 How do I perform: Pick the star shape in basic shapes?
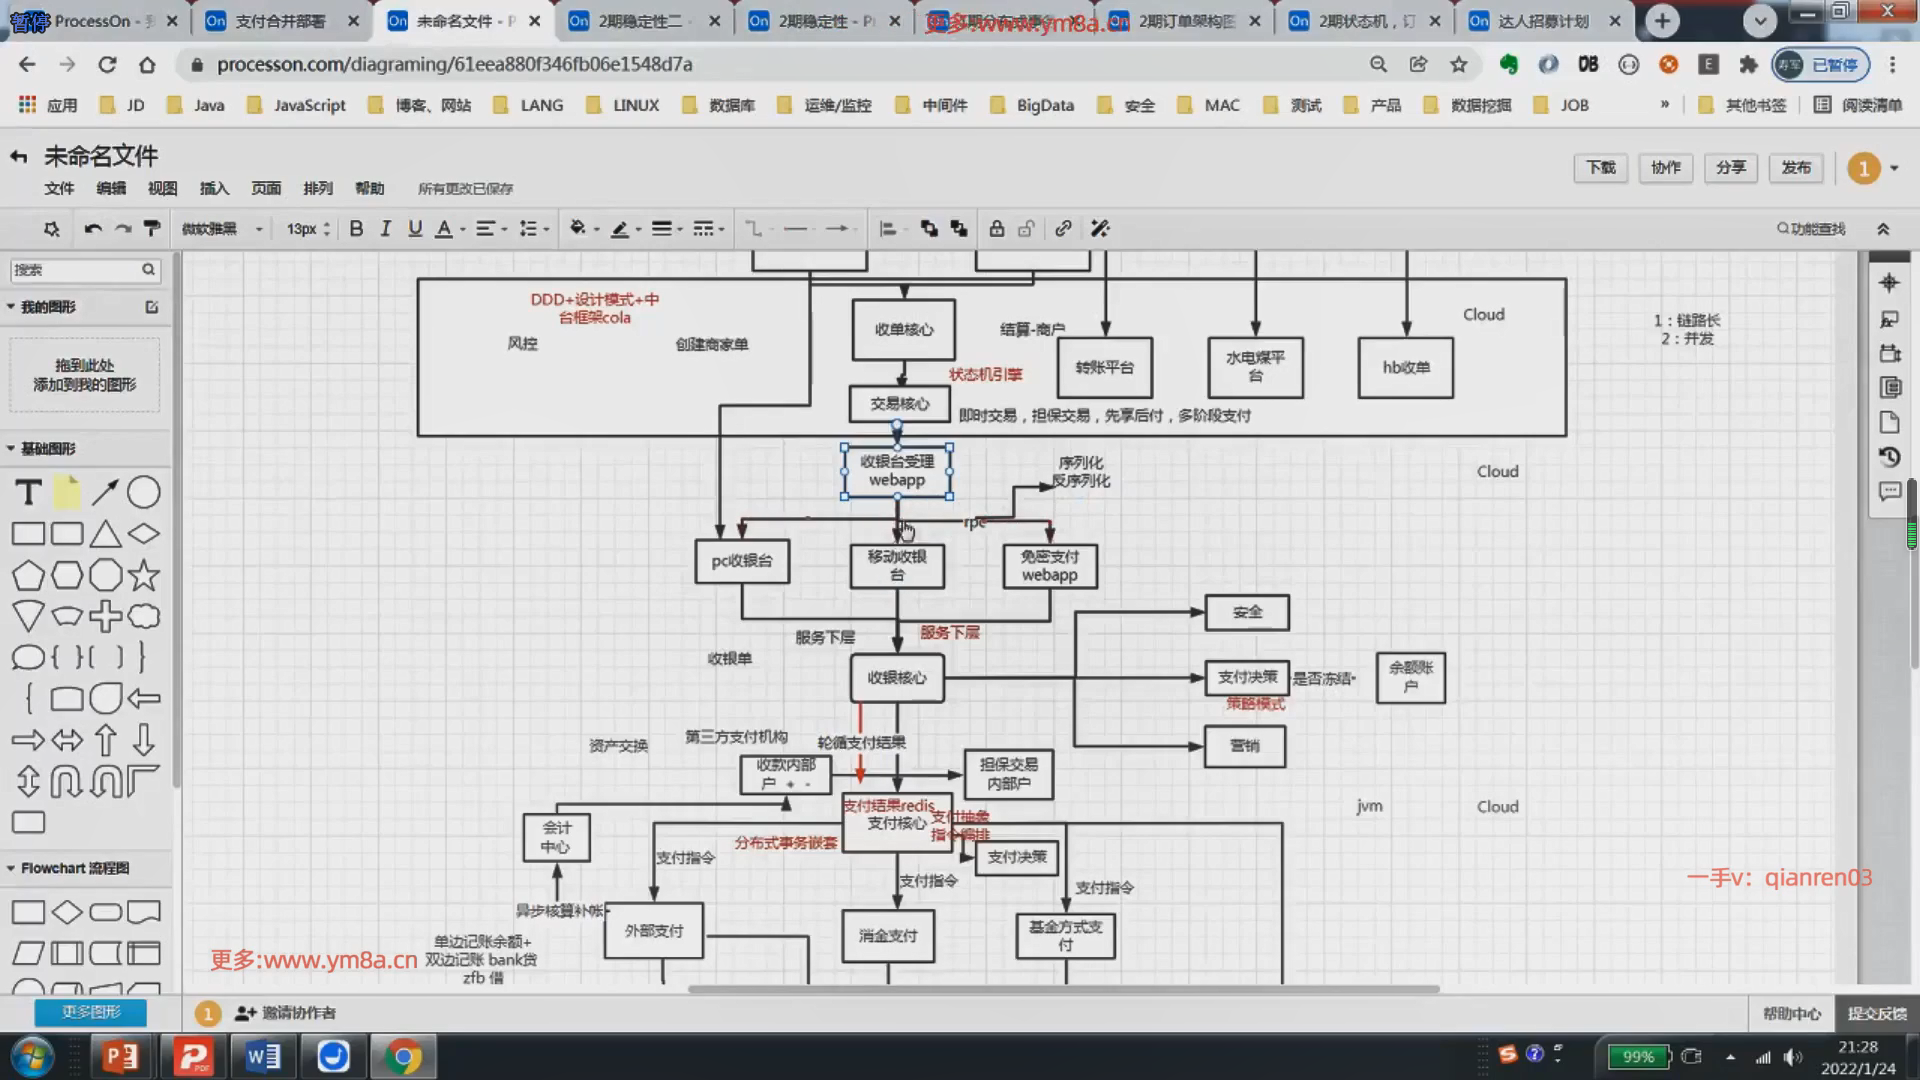click(143, 575)
